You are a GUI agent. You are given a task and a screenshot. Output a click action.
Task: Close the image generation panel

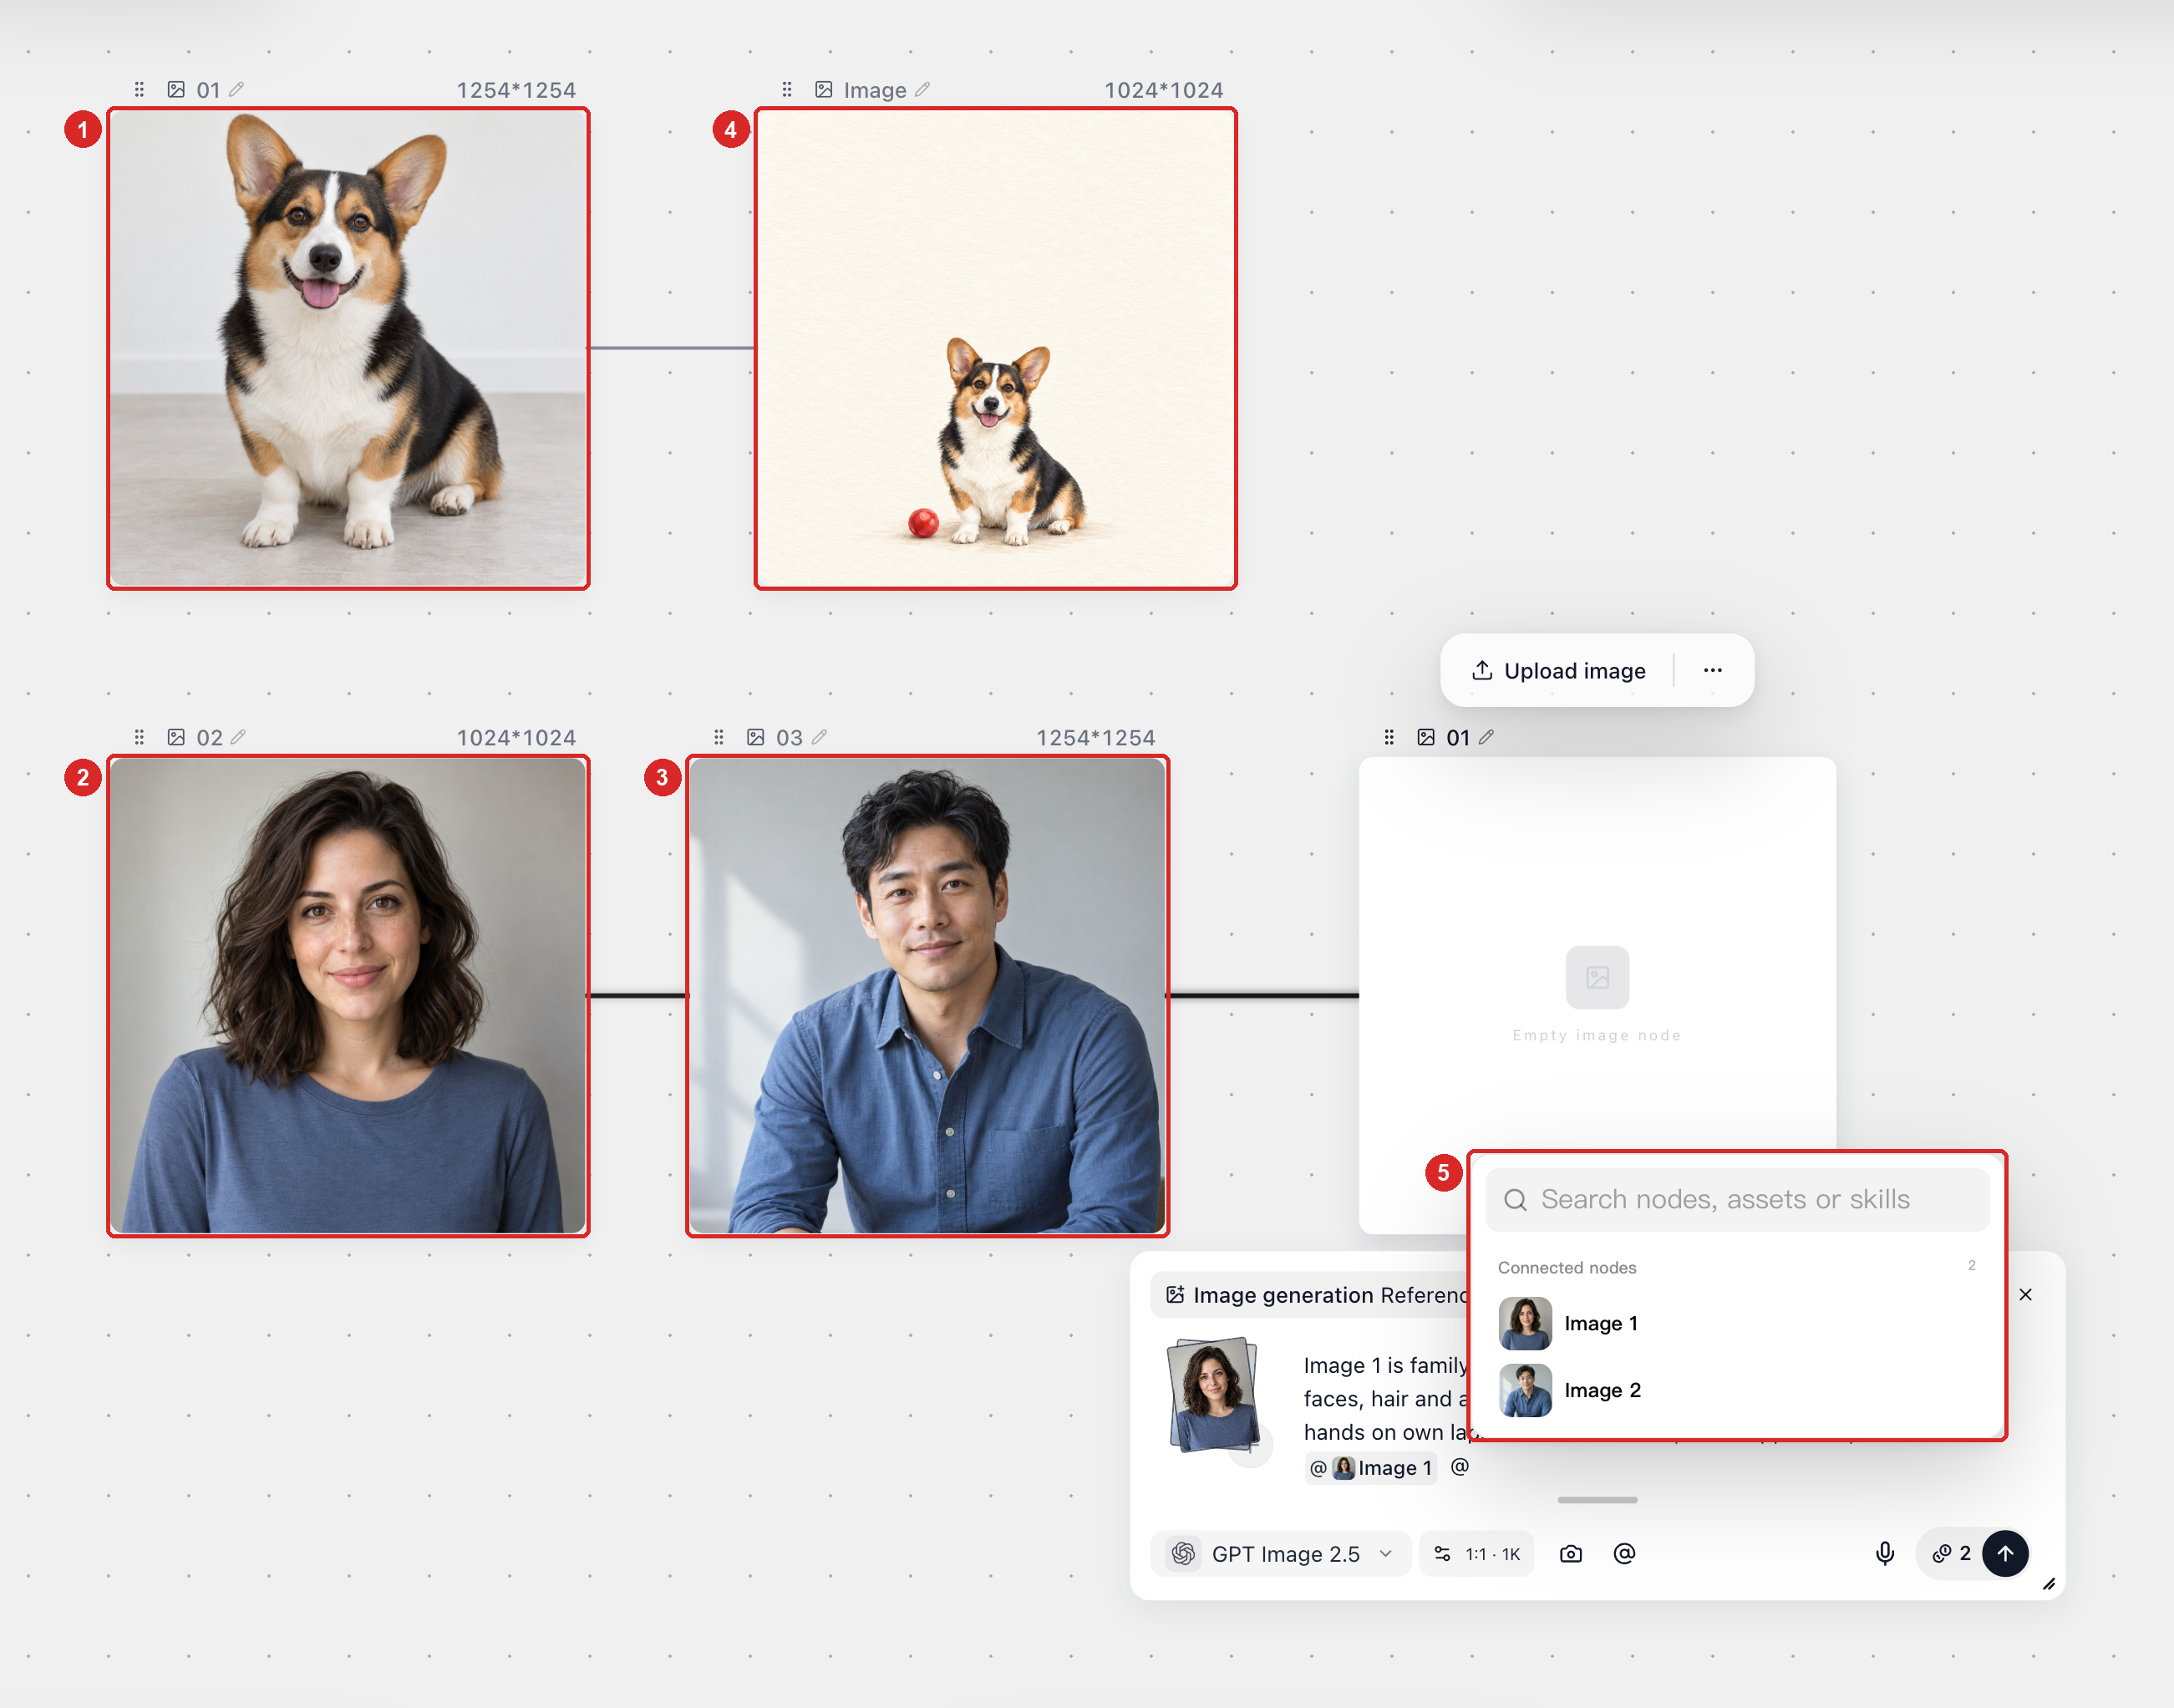click(2025, 1294)
